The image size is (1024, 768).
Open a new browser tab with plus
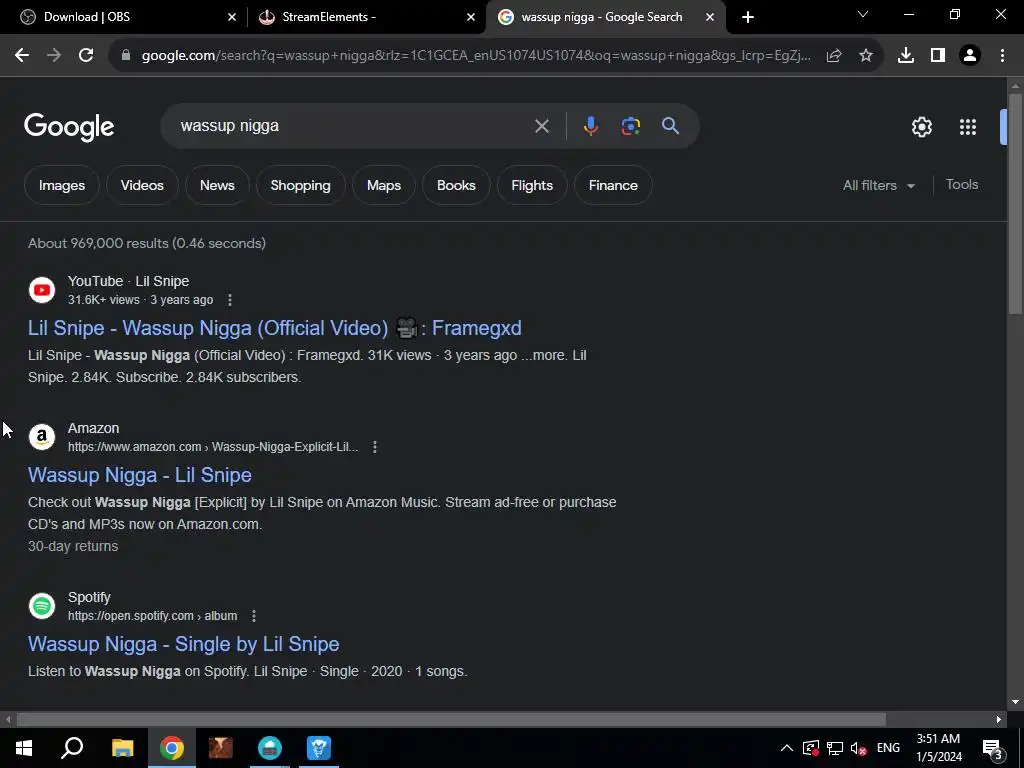pos(748,17)
